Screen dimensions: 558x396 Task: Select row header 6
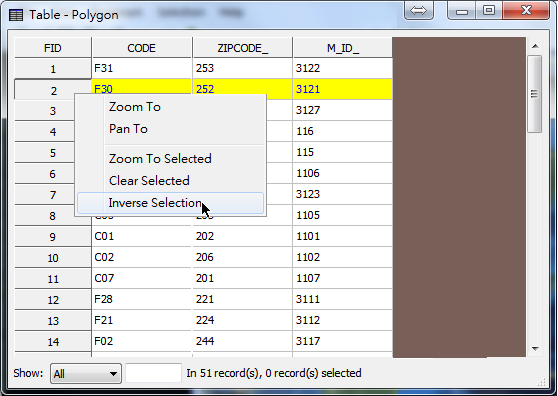(x=44, y=174)
